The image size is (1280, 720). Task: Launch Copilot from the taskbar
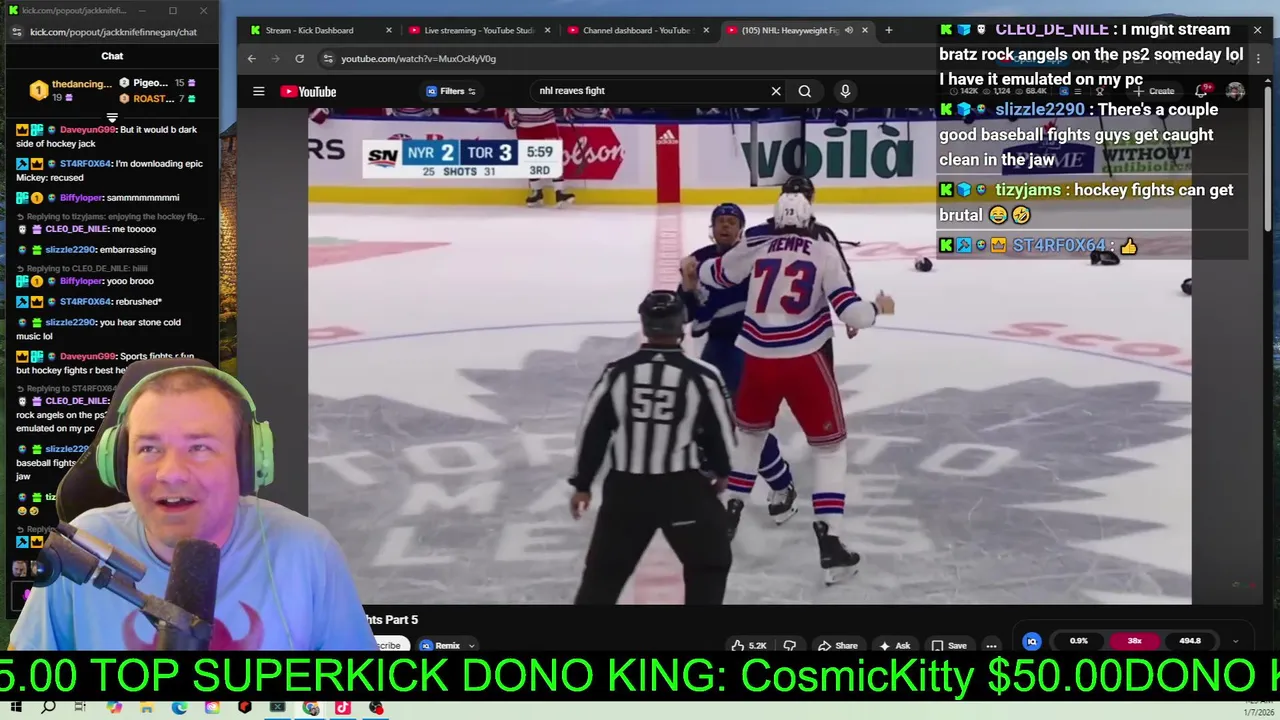pos(114,708)
